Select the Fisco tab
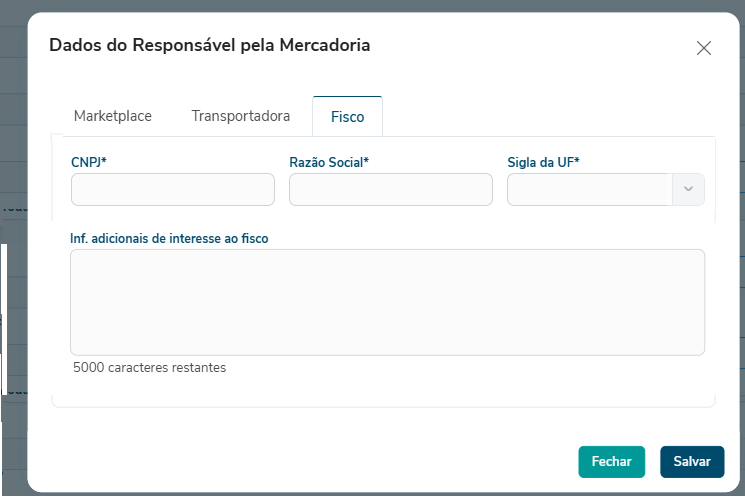Screen dimensions: 745x498 pos(347,117)
